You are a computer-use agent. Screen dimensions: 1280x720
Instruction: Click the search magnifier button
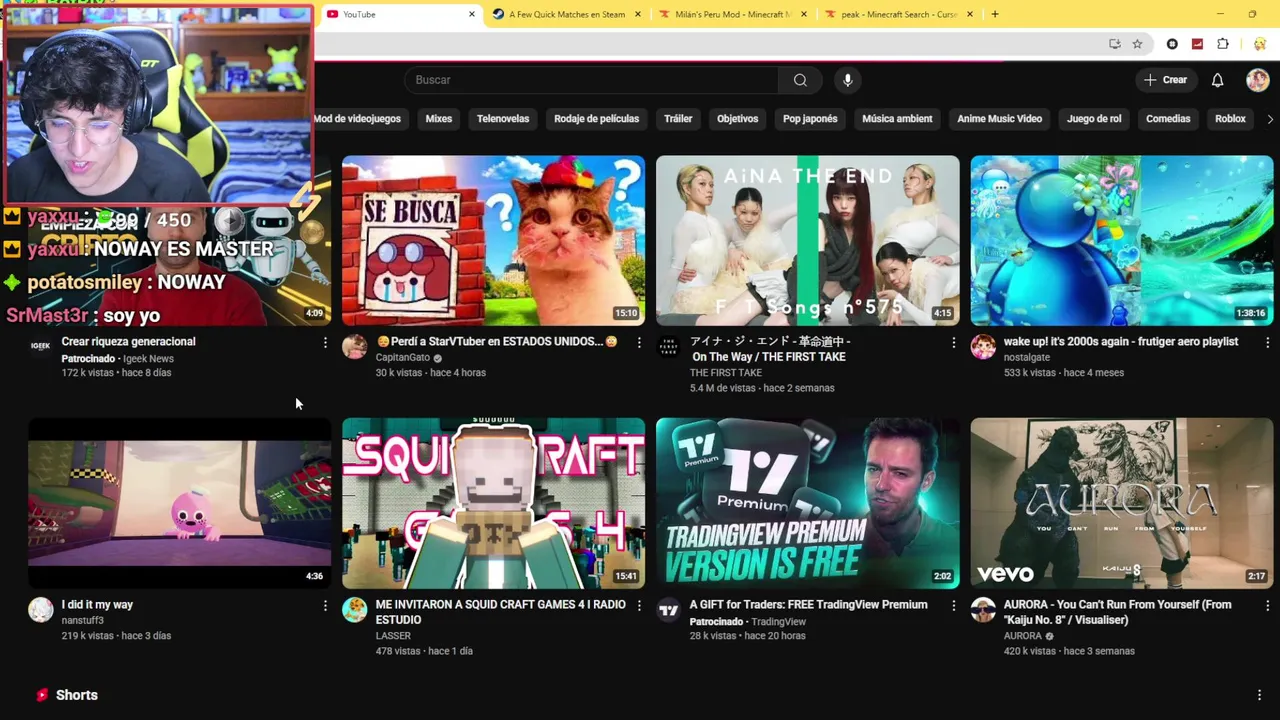point(800,80)
